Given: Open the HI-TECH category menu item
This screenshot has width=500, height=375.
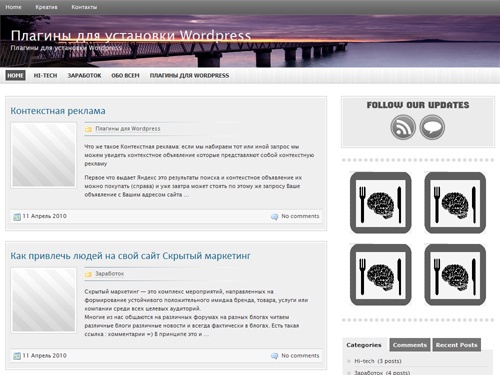Looking at the screenshot, I should coord(45,76).
